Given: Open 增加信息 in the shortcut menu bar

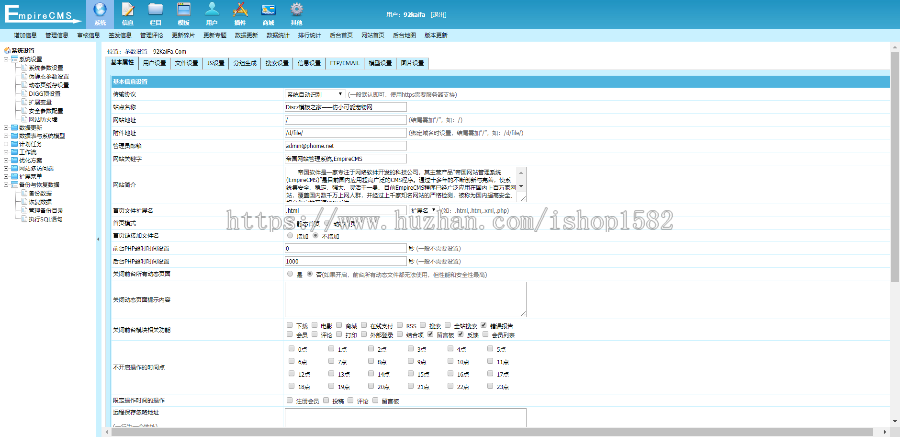Looking at the screenshot, I should point(25,35).
